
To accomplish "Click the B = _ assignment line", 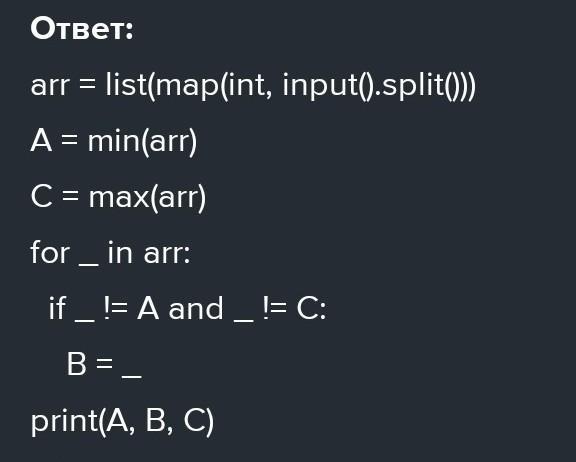I will point(104,365).
